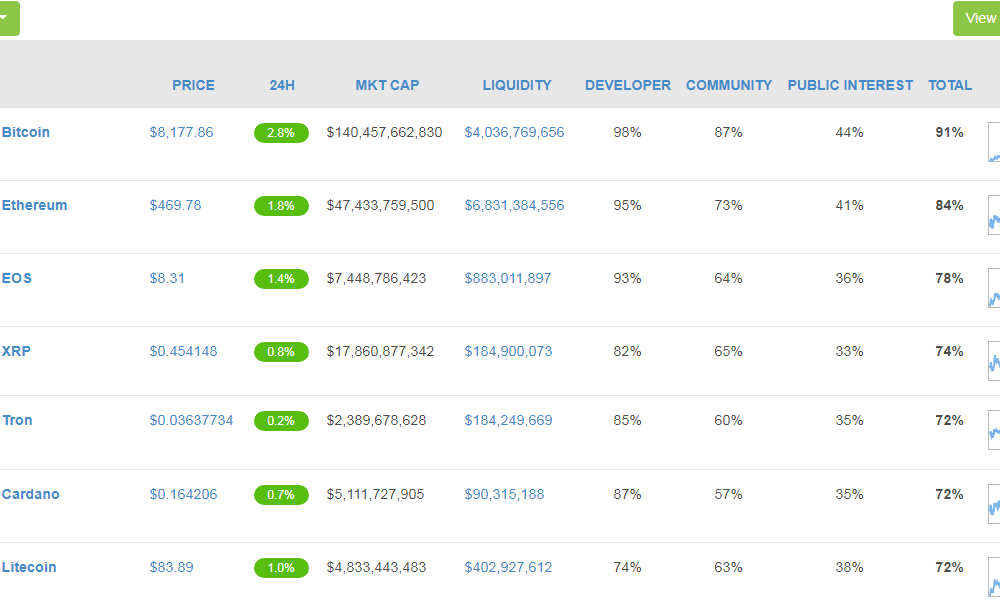This screenshot has height=615, width=1000.
Task: Select Bitcoin market cap $140,457,662,830
Action: point(384,133)
